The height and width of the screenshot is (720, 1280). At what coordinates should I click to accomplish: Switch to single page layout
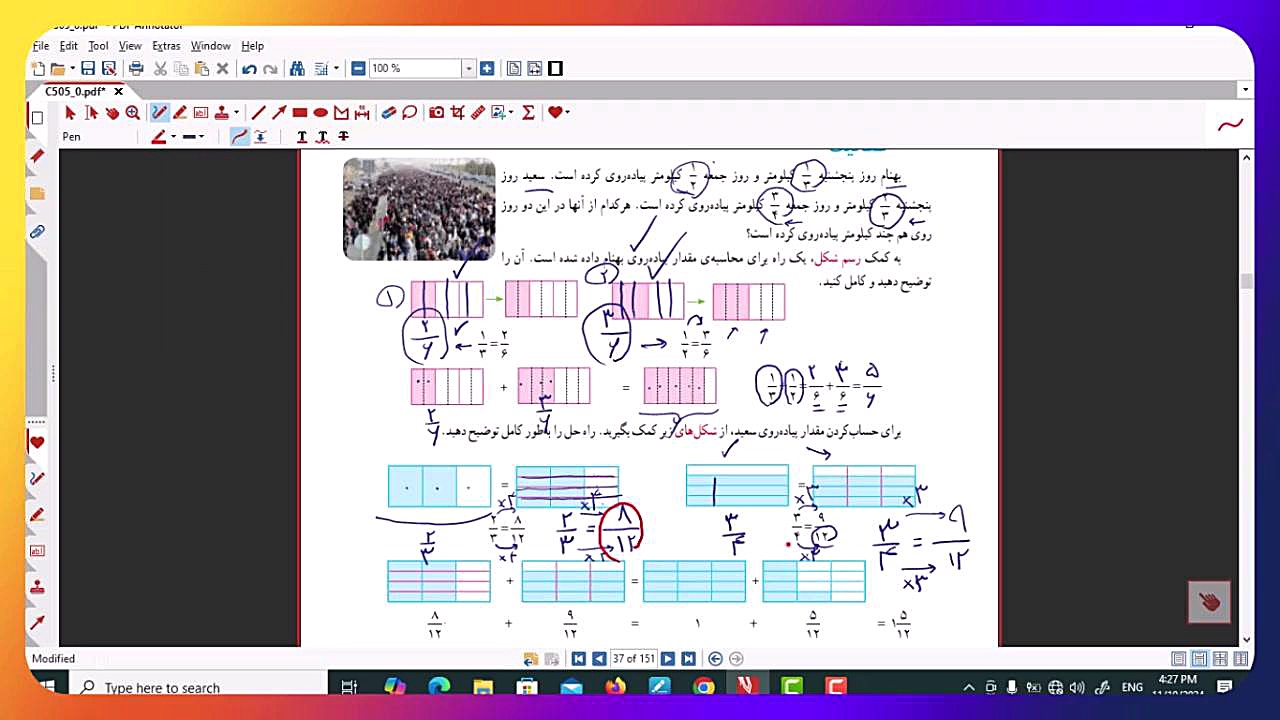coord(1179,659)
